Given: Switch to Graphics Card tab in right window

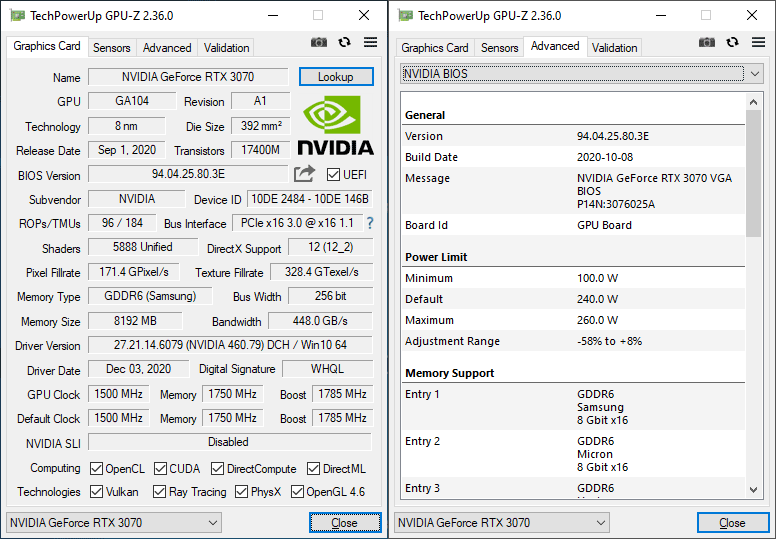Looking at the screenshot, I should pyautogui.click(x=435, y=48).
